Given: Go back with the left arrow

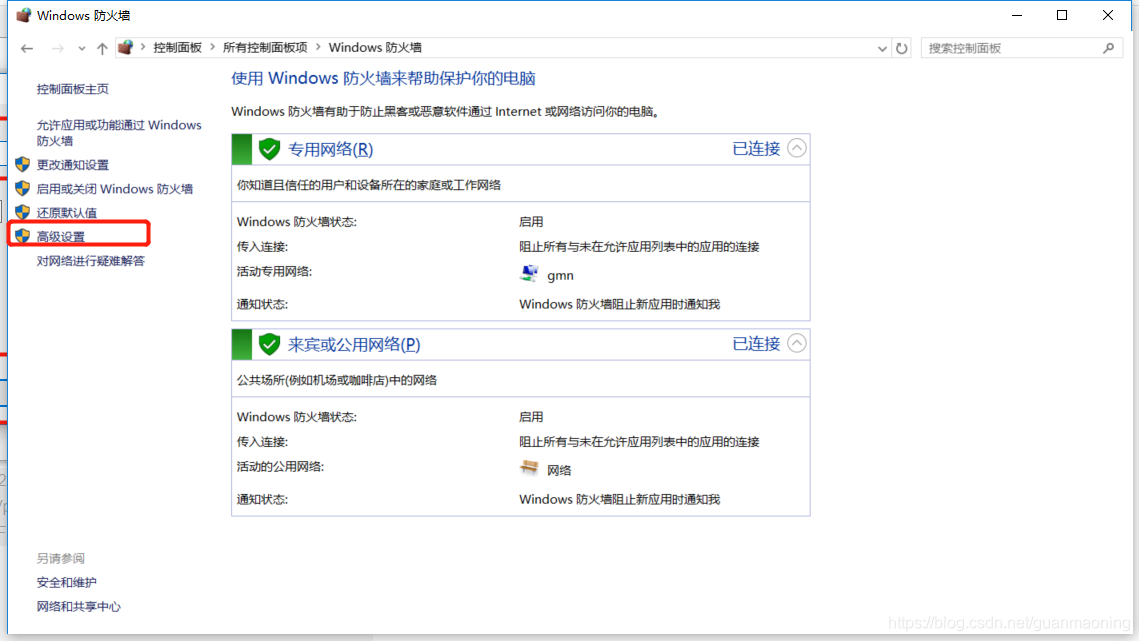Looking at the screenshot, I should (x=27, y=49).
